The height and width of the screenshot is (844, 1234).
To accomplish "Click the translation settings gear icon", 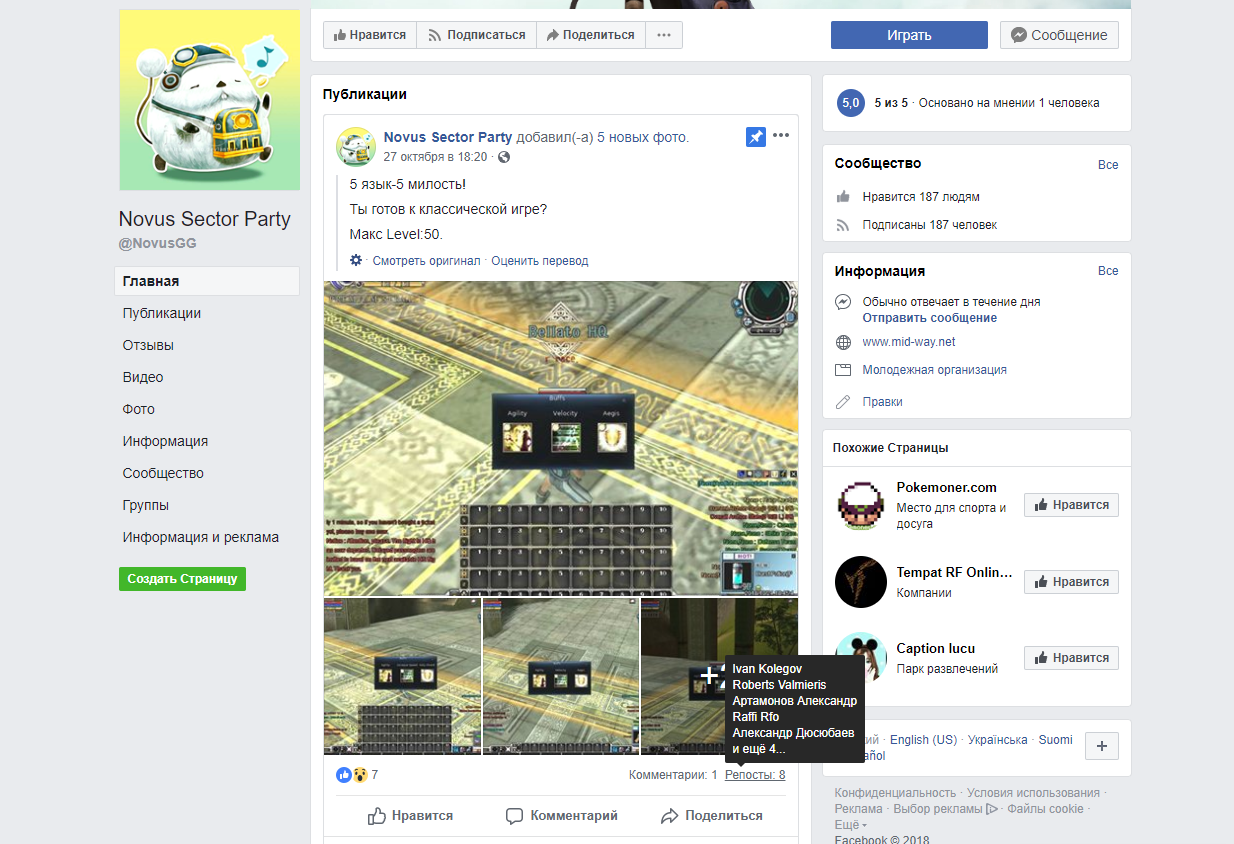I will 356,261.
